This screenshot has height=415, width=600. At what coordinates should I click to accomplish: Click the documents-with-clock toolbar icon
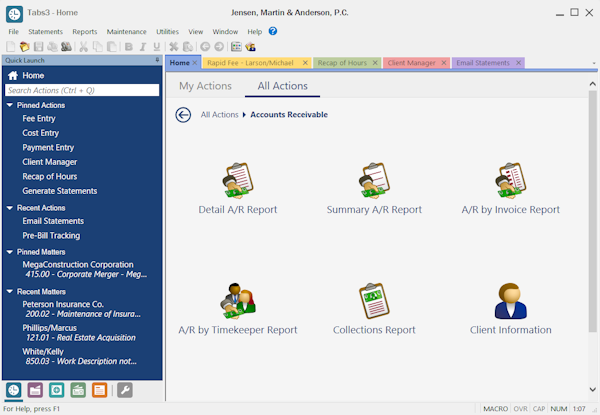coord(188,47)
